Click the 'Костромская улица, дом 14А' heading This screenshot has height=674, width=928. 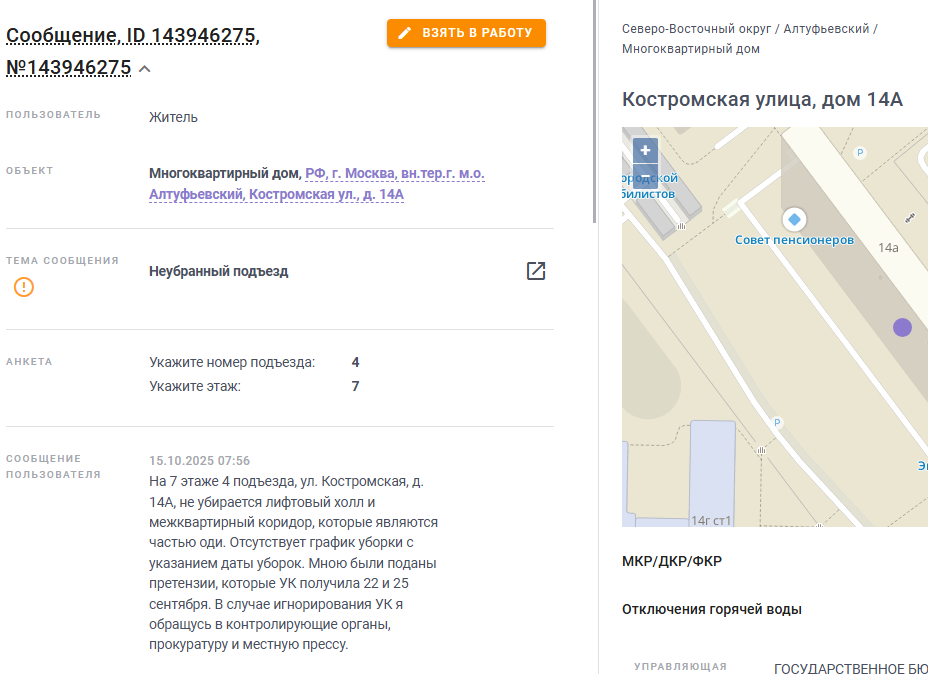pos(762,99)
